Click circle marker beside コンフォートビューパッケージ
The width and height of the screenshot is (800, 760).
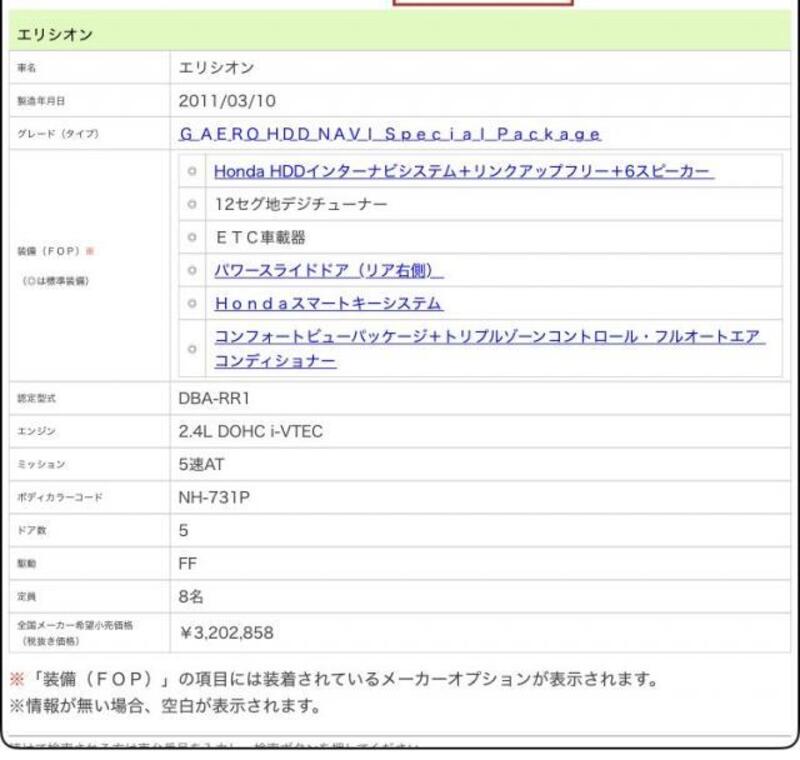click(x=191, y=349)
